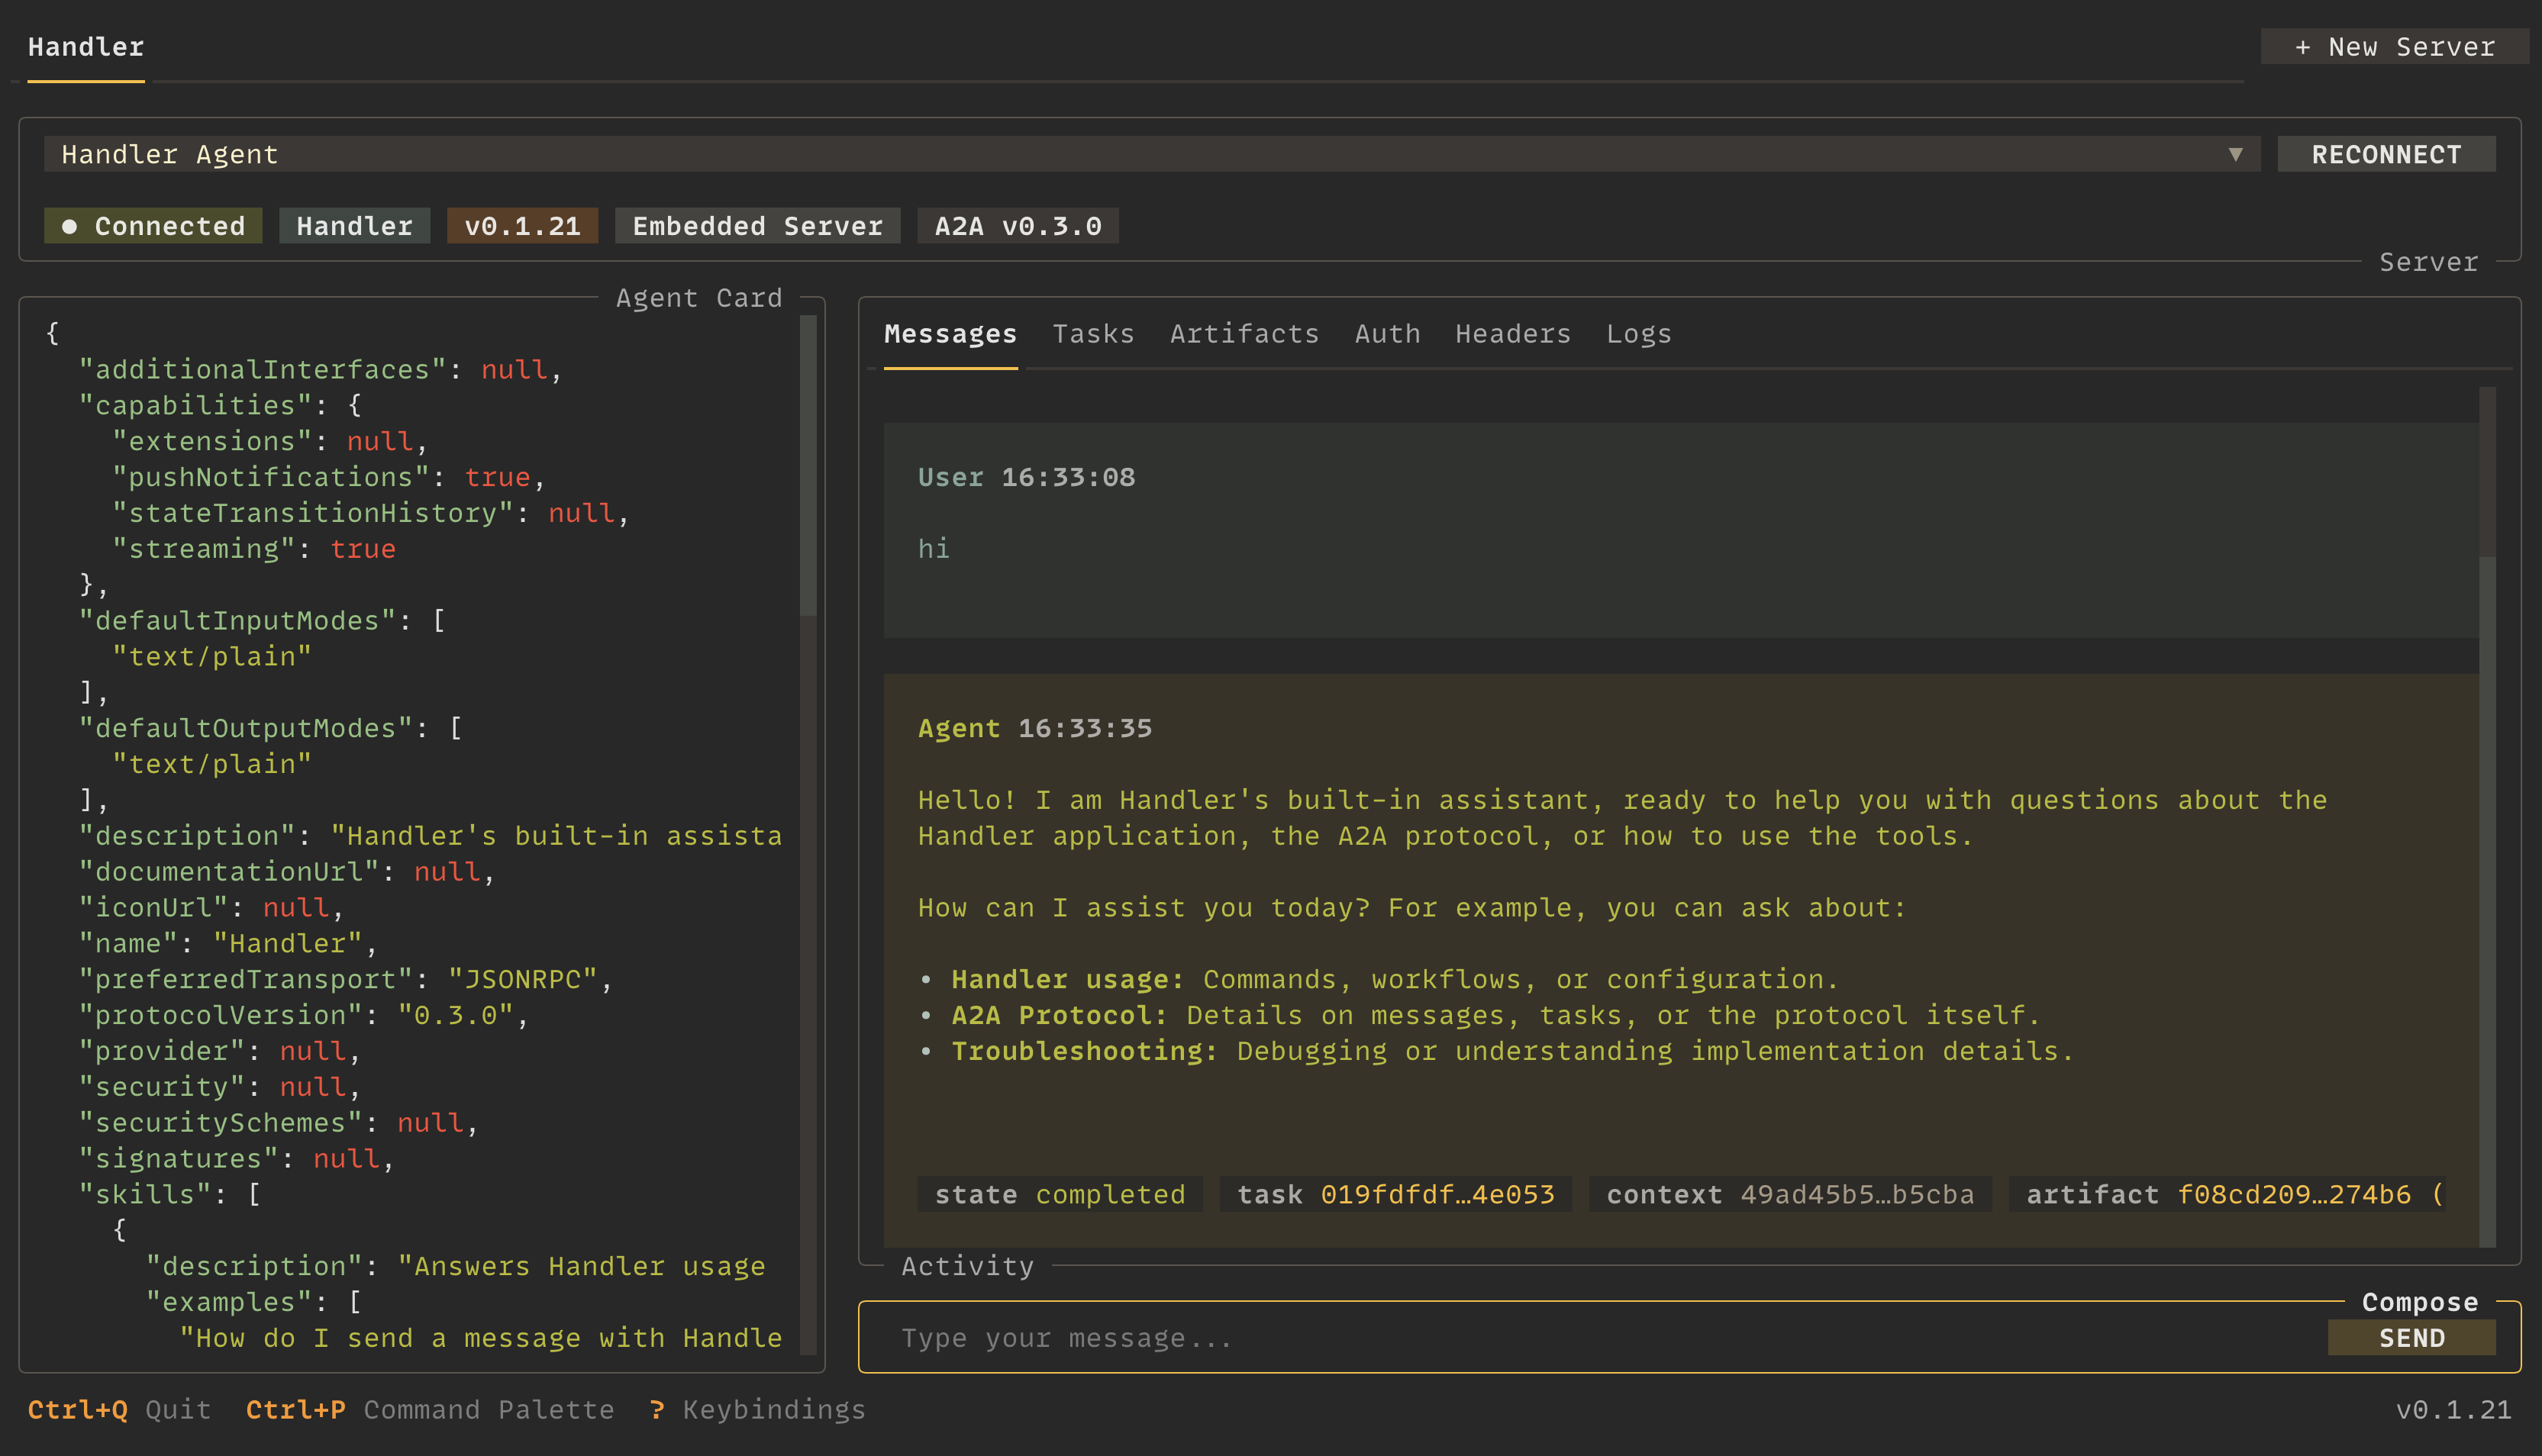The image size is (2542, 1456).
Task: Click the "signatures": null line
Action: click(237, 1159)
